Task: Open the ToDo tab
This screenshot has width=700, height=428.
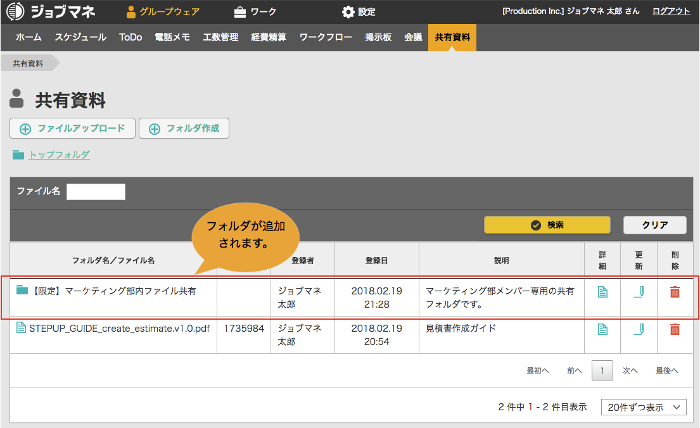Action: (130, 37)
